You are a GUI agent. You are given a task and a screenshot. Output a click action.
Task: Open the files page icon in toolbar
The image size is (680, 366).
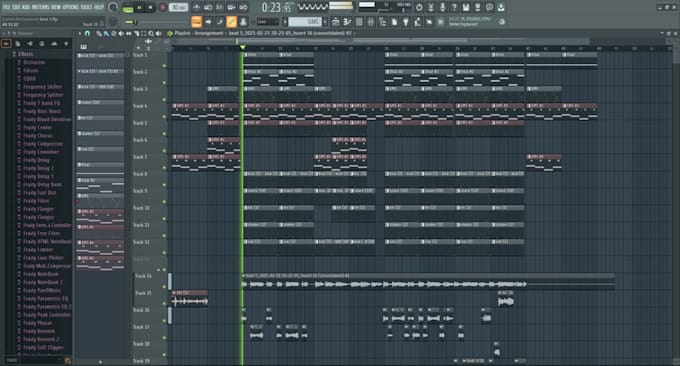tap(394, 22)
